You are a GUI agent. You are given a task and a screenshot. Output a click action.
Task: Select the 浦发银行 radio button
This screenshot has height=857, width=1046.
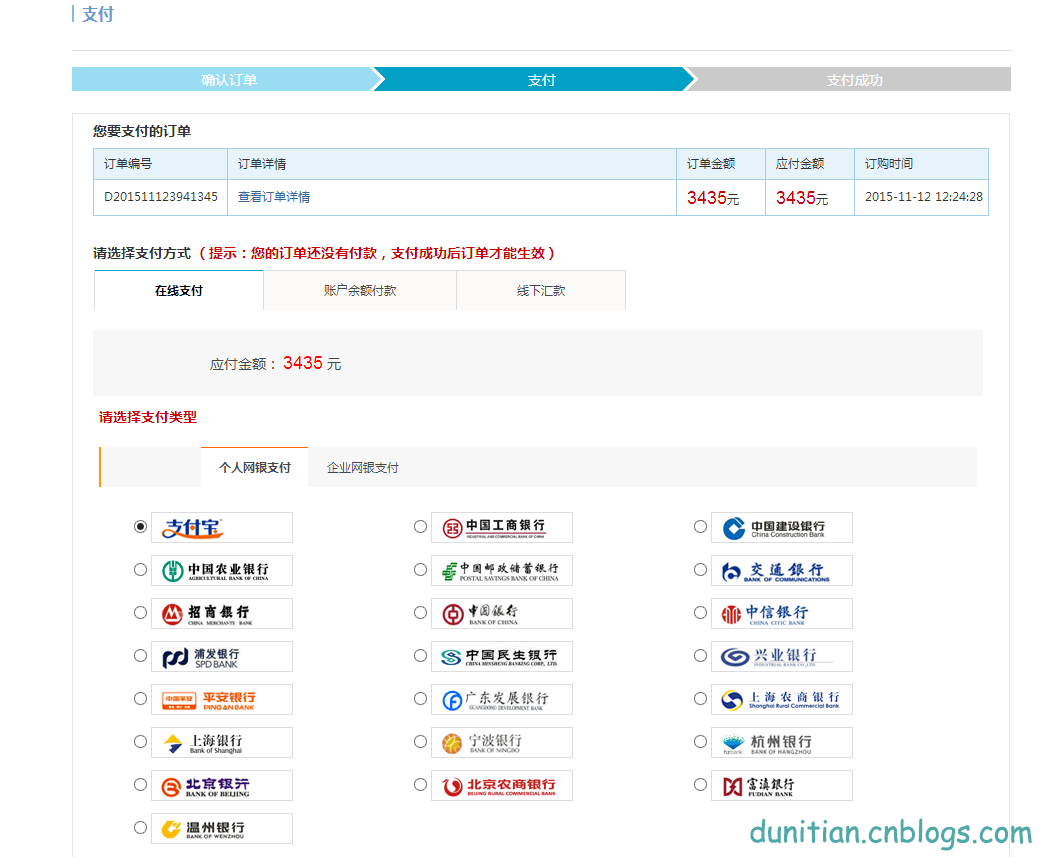coord(140,656)
